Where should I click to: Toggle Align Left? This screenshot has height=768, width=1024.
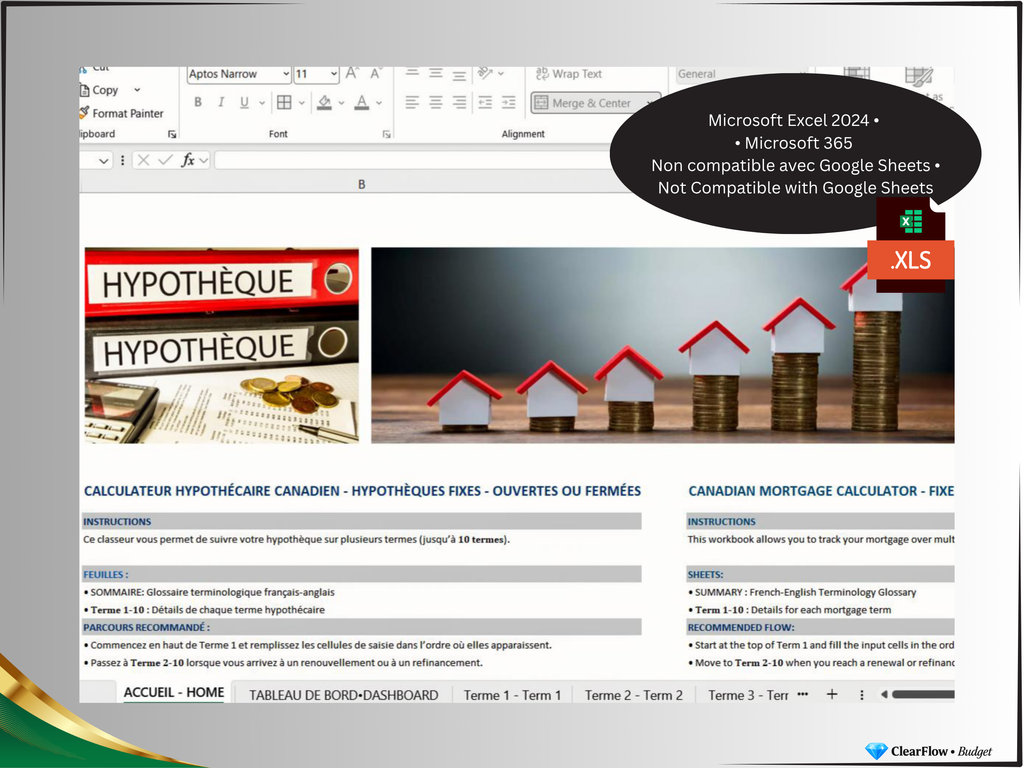(x=412, y=103)
